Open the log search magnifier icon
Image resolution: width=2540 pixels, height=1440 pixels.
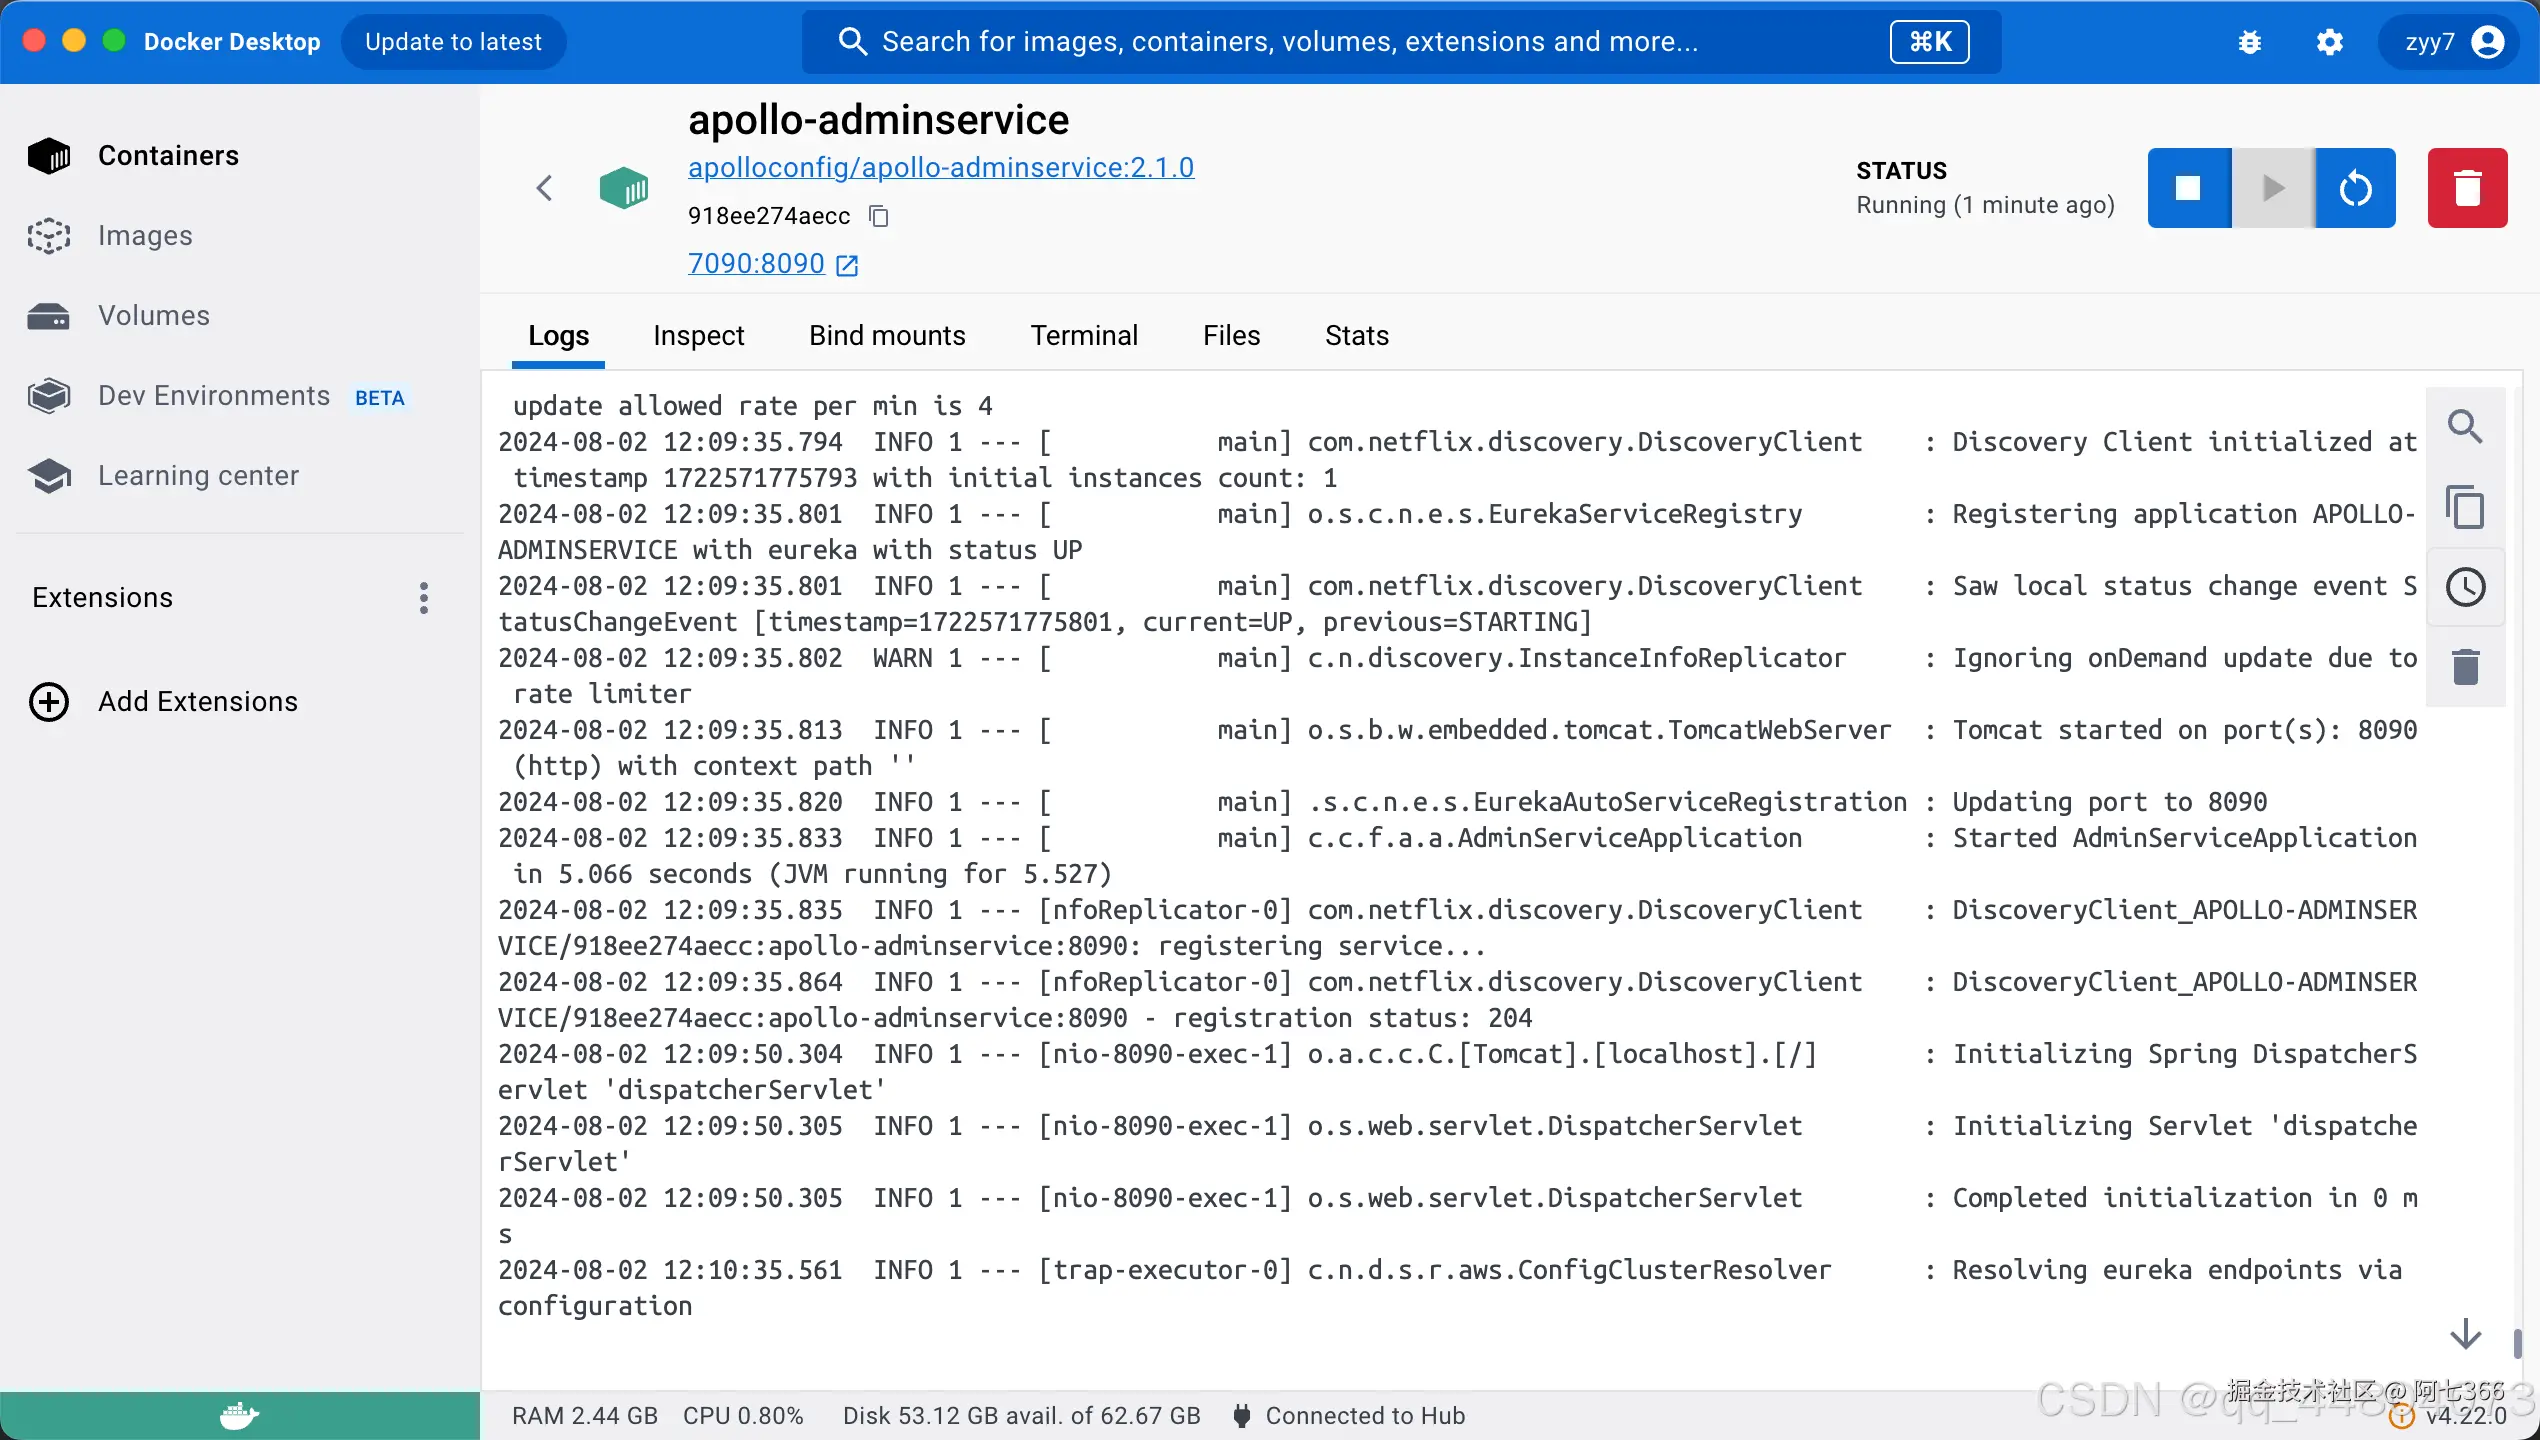coord(2464,427)
